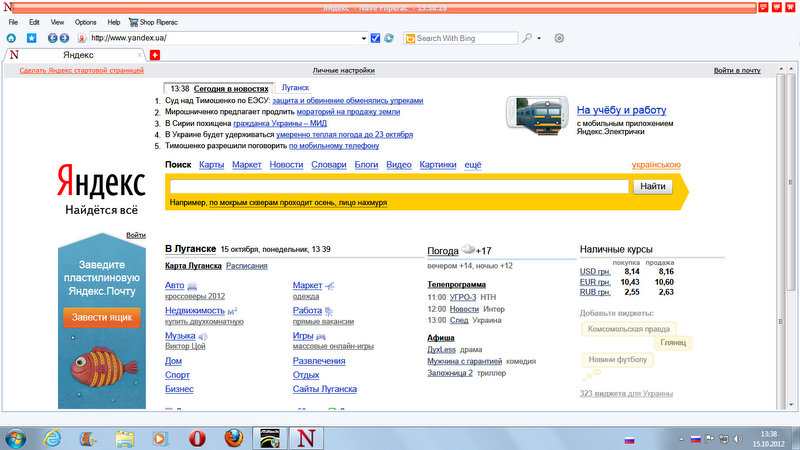Image resolution: width=800 pixels, height=450 pixels.
Task: Click the gamepad icon next to Игры
Action: coord(320,337)
